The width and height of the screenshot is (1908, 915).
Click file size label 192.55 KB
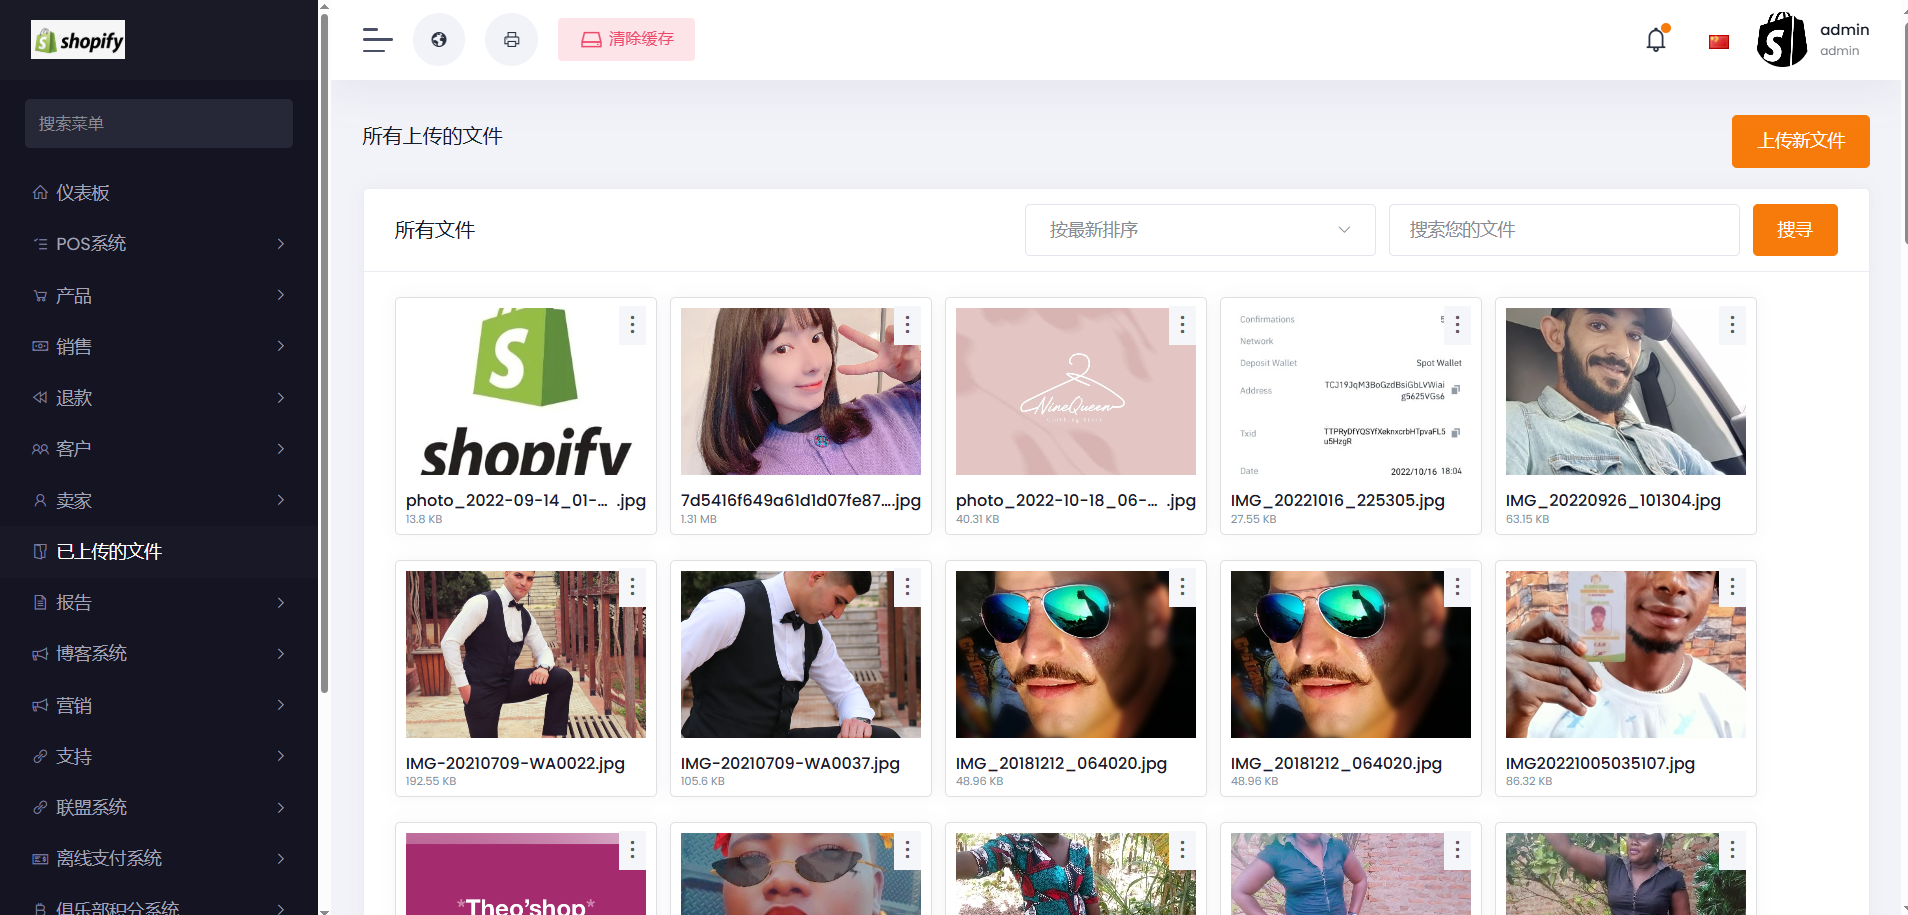(x=431, y=781)
